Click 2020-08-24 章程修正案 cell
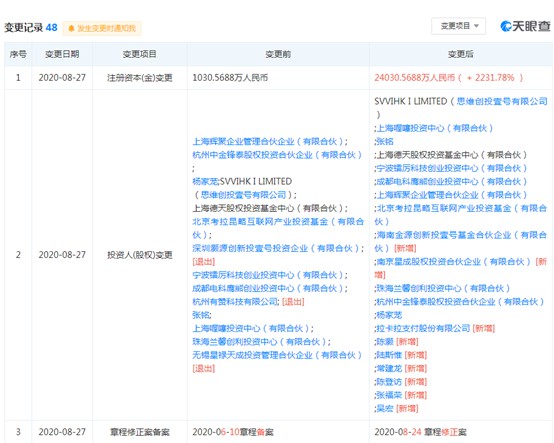Viewport: 554px width, 443px height. point(420,432)
